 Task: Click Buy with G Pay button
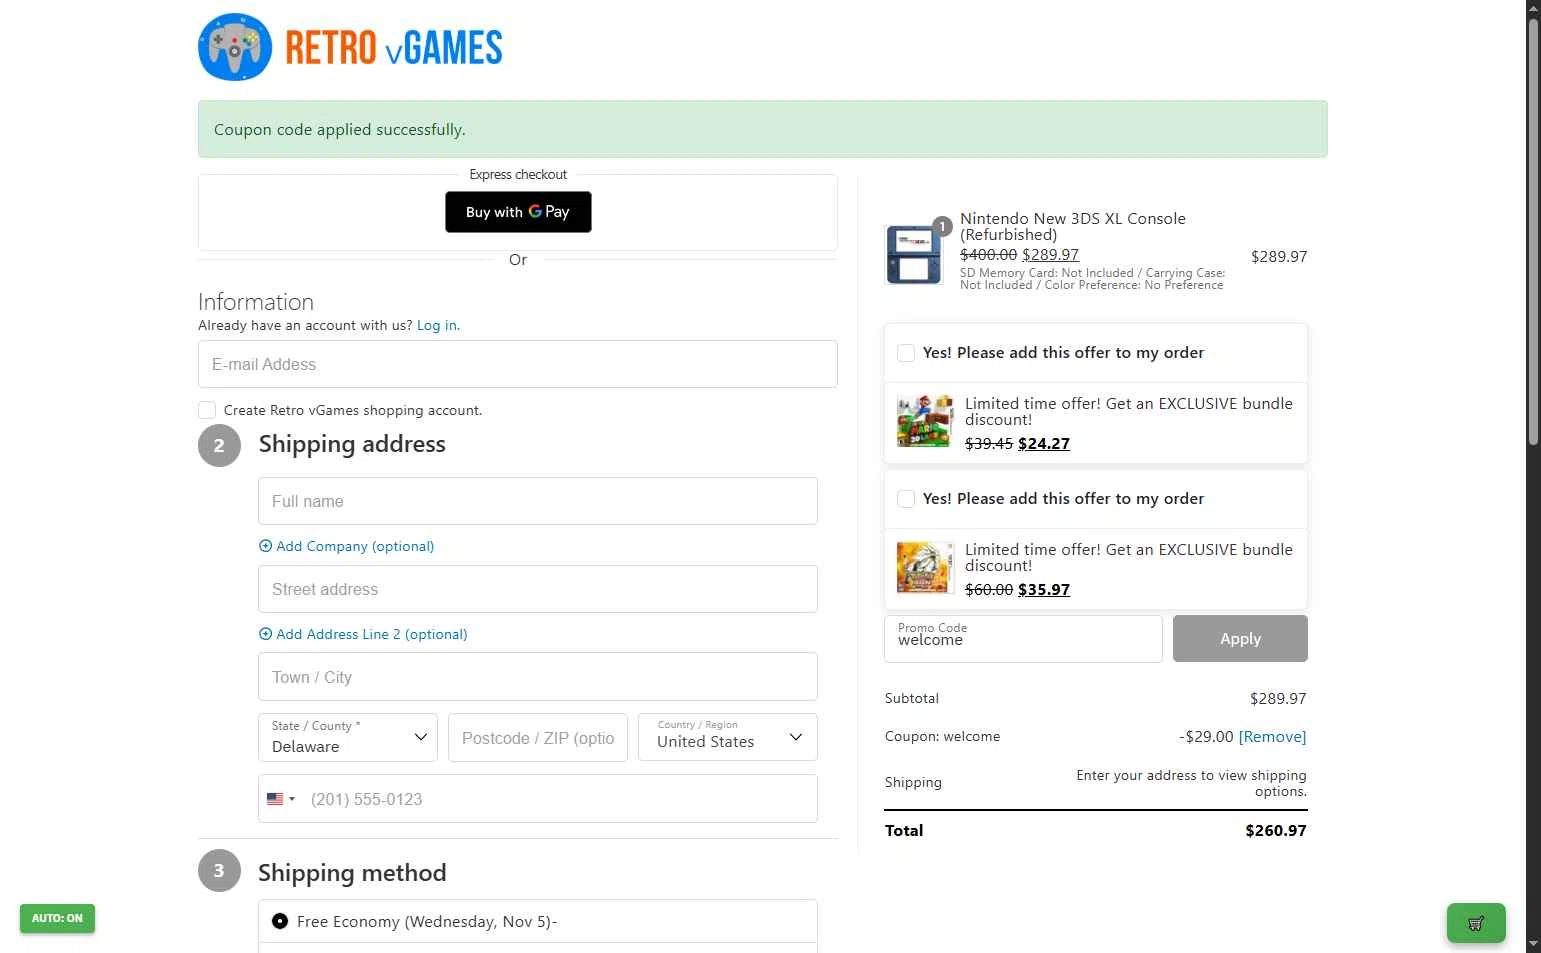pyautogui.click(x=518, y=212)
